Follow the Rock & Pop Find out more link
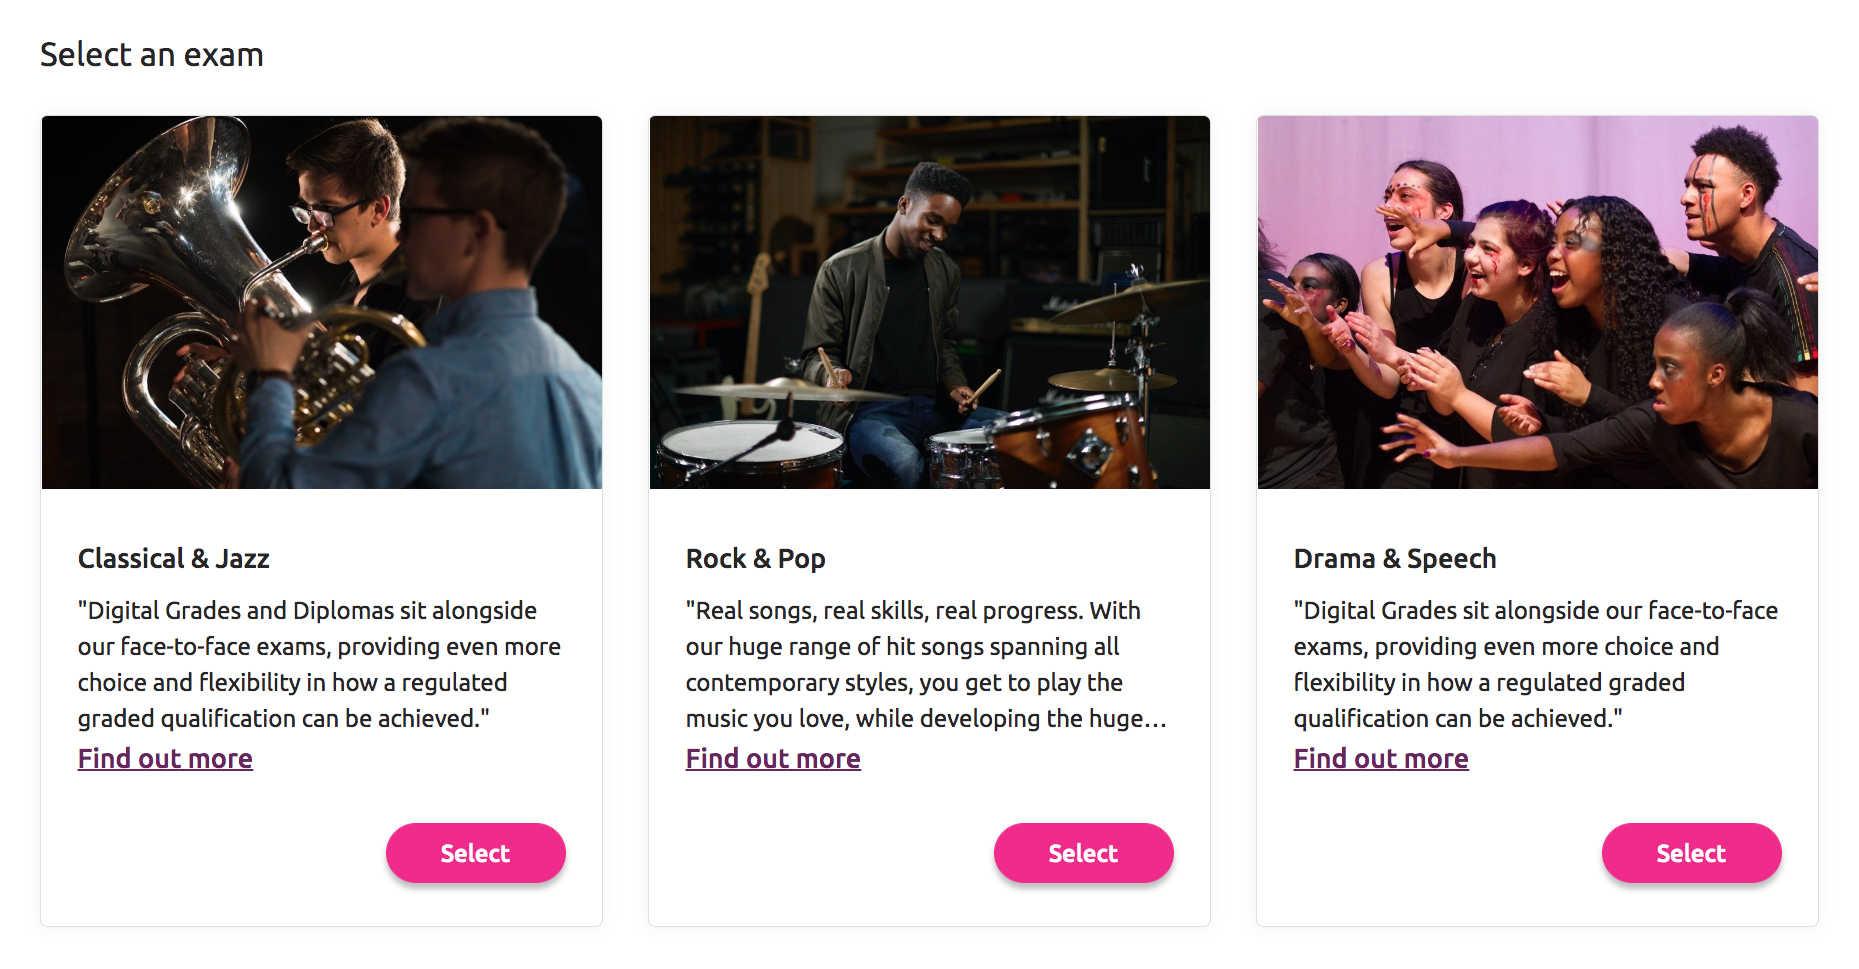 point(773,759)
